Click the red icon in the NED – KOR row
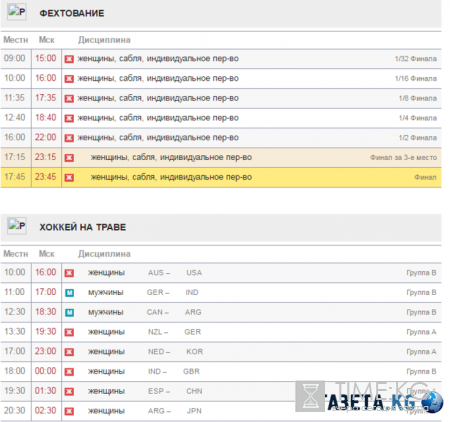Viewport: 450px width, 422px height. 69,352
